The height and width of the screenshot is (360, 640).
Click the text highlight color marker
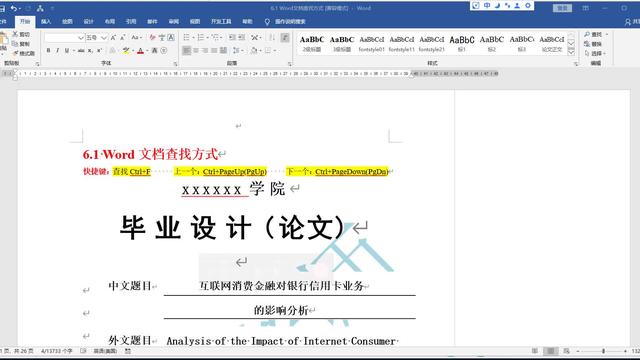(x=126, y=51)
